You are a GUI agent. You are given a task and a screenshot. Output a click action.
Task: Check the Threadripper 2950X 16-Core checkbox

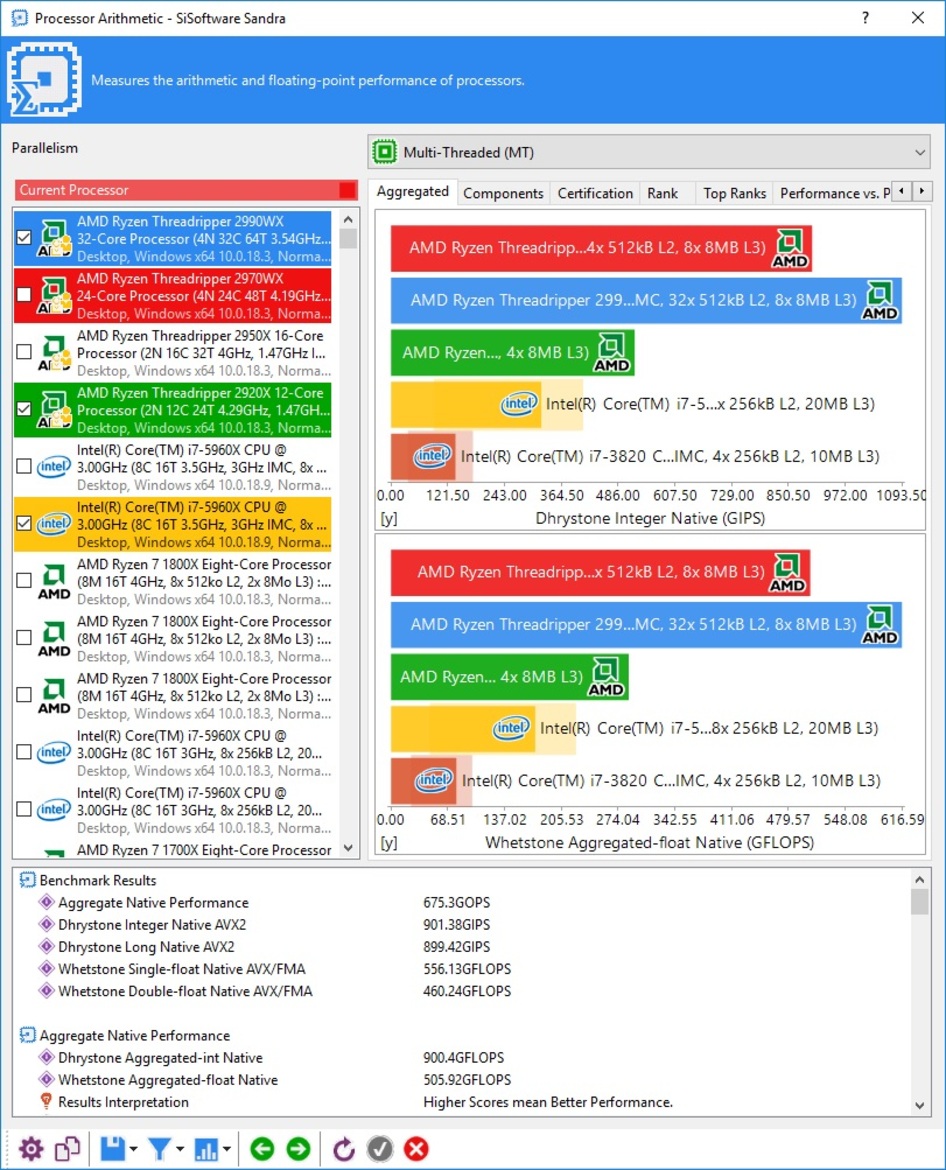(x=24, y=351)
